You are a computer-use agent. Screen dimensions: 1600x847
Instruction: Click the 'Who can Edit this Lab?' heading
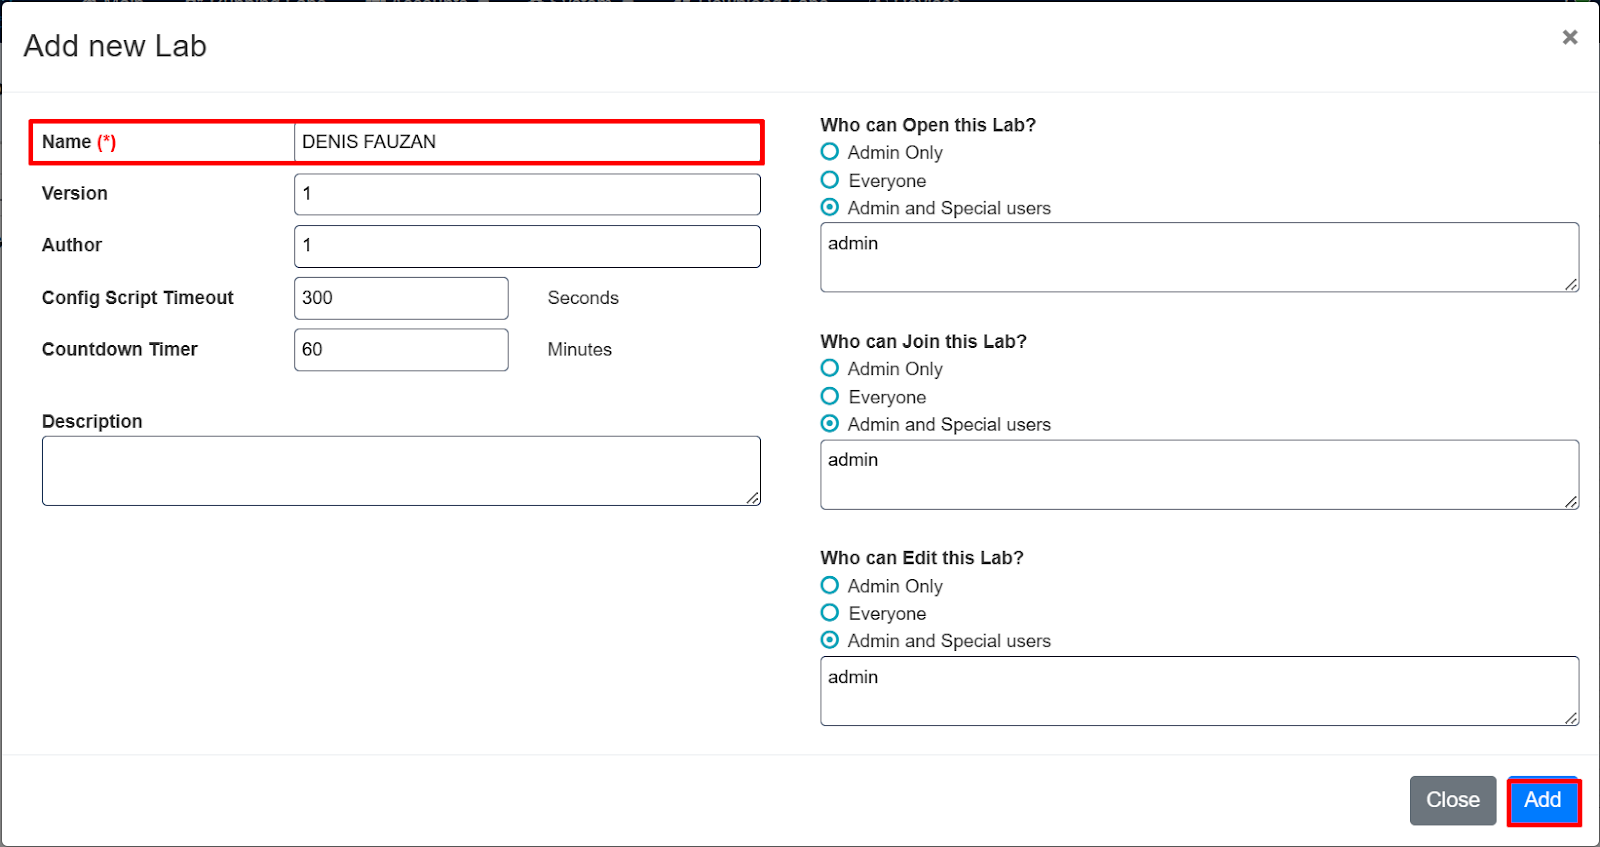coord(922,558)
